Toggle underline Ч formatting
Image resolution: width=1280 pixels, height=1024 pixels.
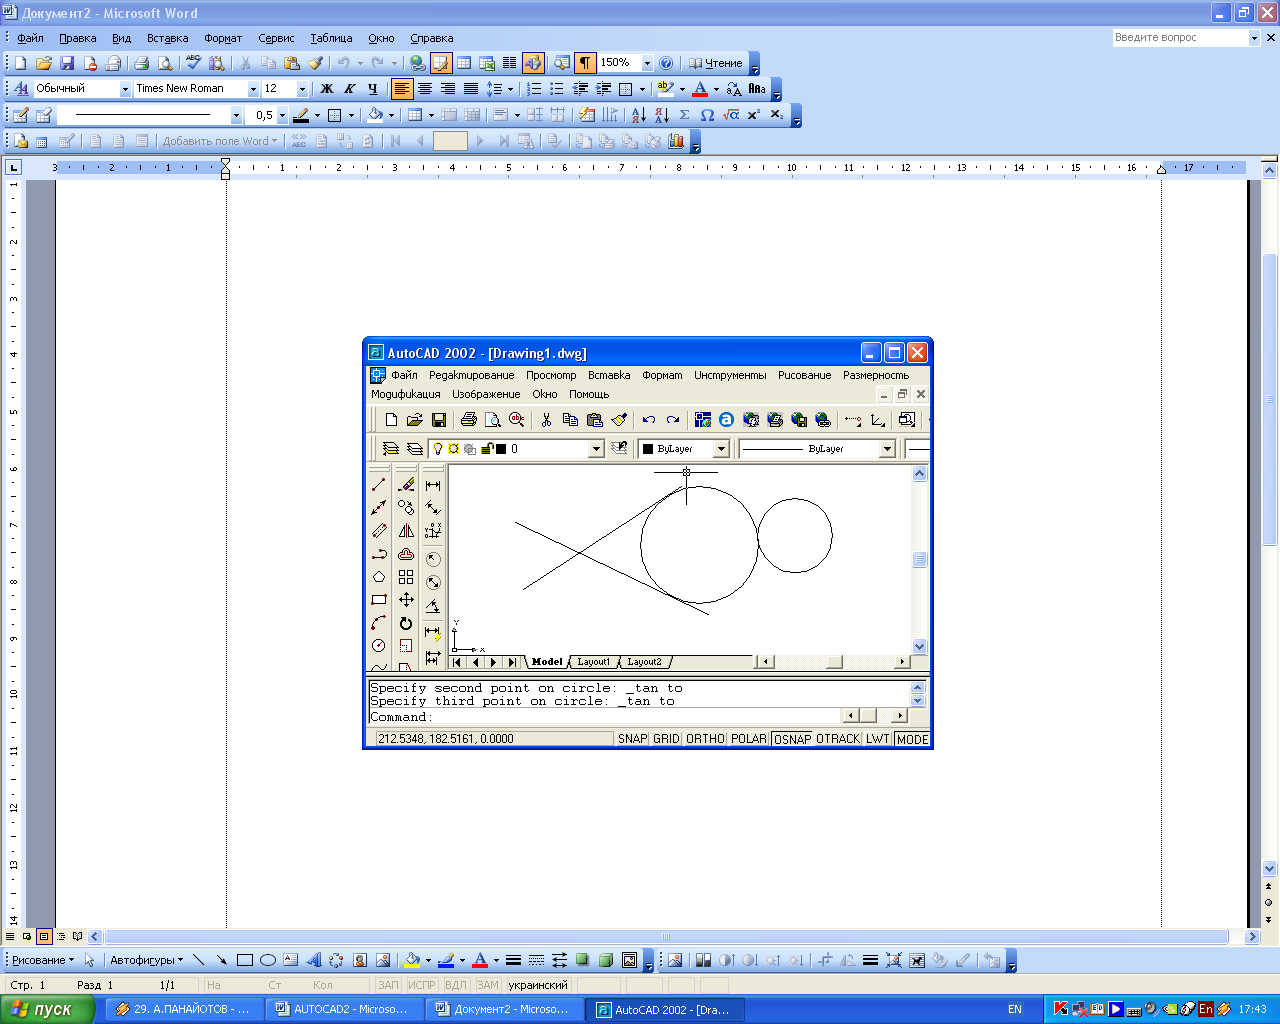(x=372, y=89)
